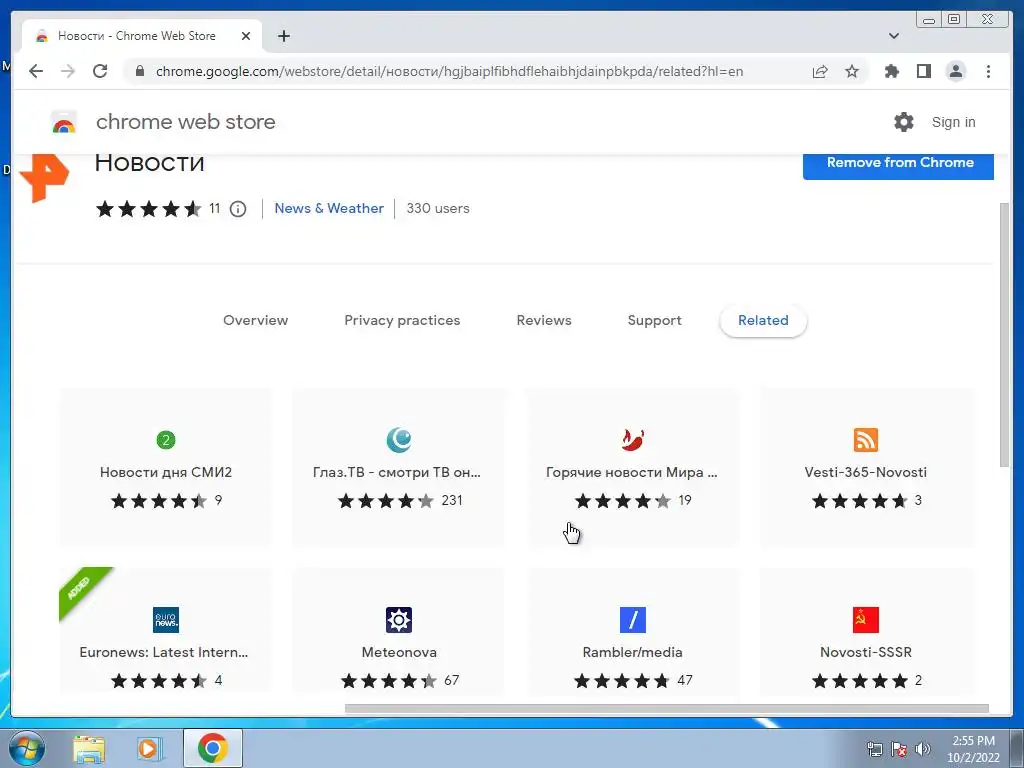The image size is (1024, 768).
Task: Open Meteonova extension title
Action: pos(399,652)
